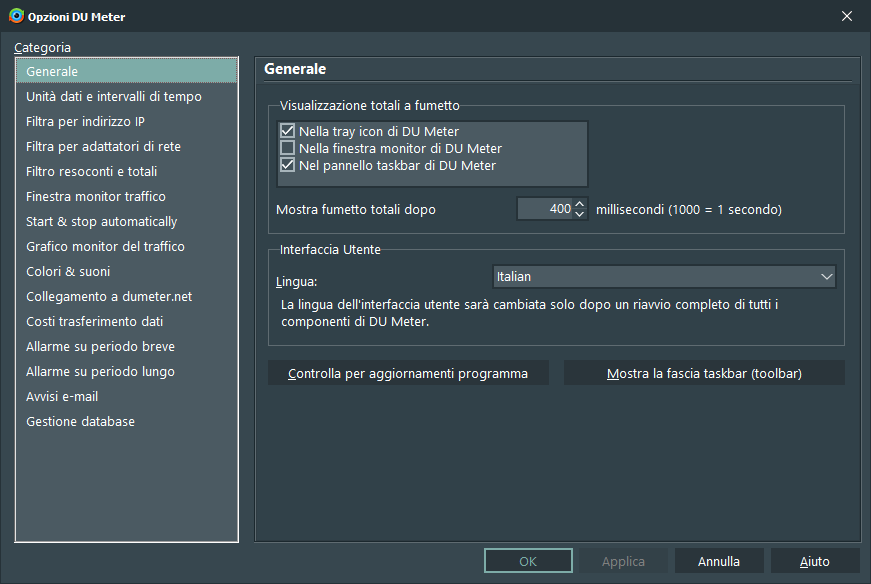
Task: Increase fumetto delay with up arrow
Action: click(579, 204)
